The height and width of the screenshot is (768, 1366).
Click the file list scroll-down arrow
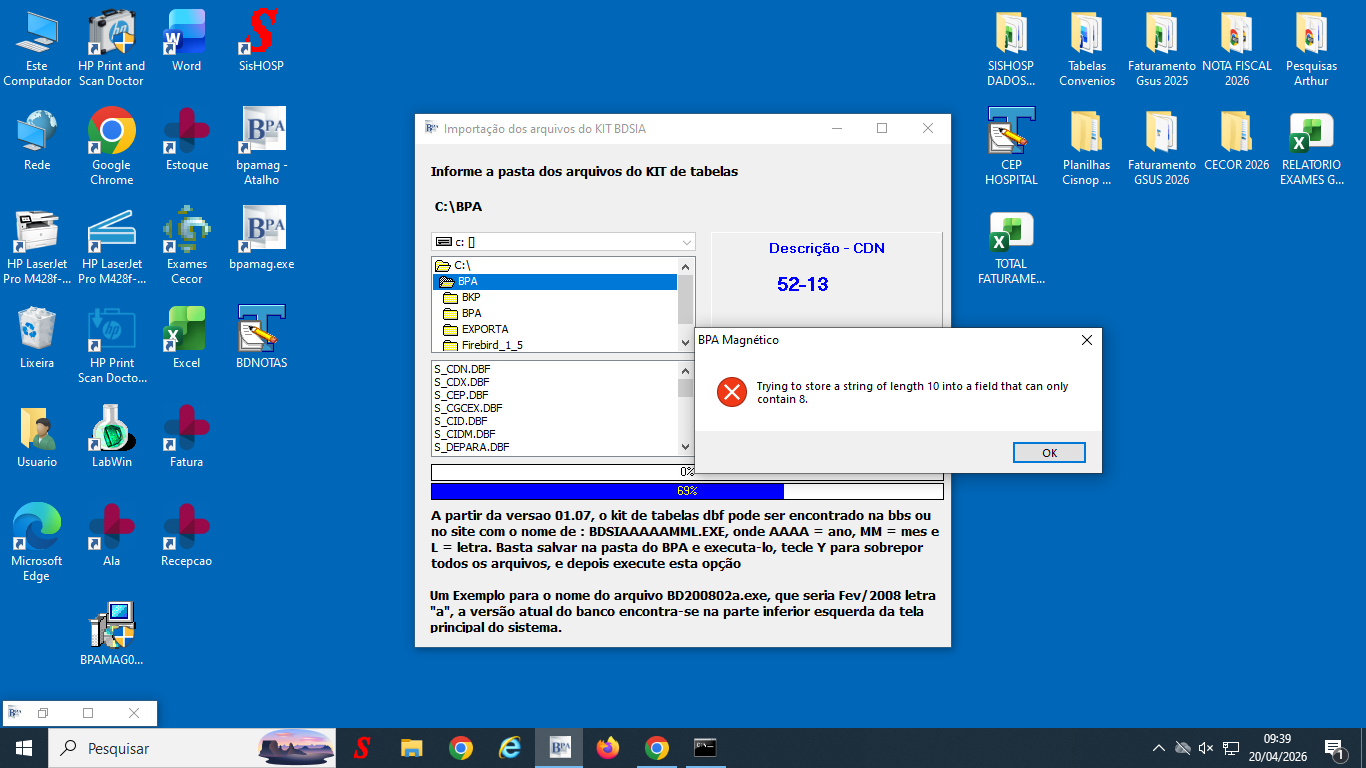[x=686, y=448]
